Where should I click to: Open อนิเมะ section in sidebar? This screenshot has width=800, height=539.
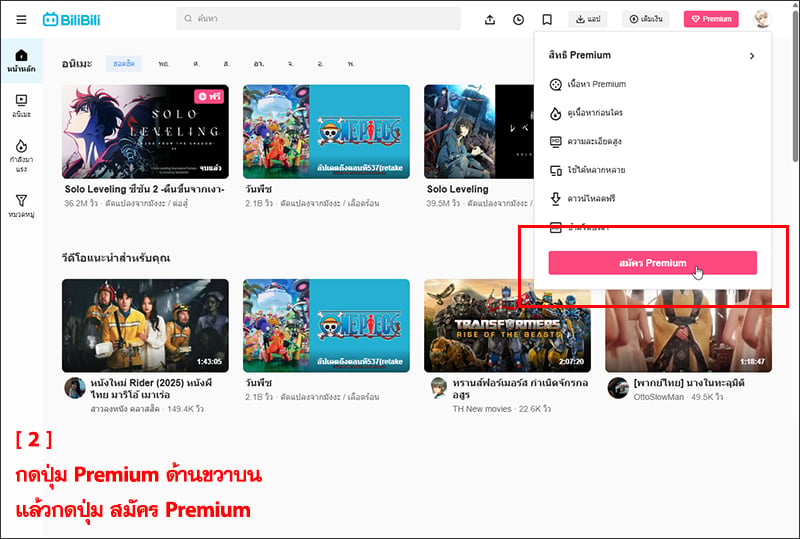[21, 106]
